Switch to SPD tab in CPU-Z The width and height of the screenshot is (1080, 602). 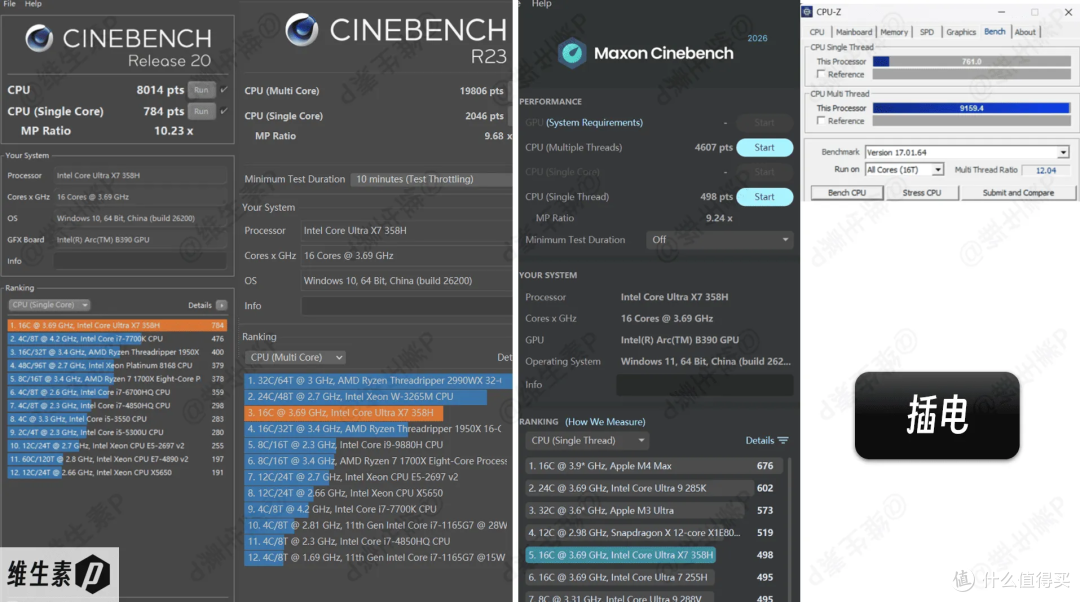(x=927, y=32)
